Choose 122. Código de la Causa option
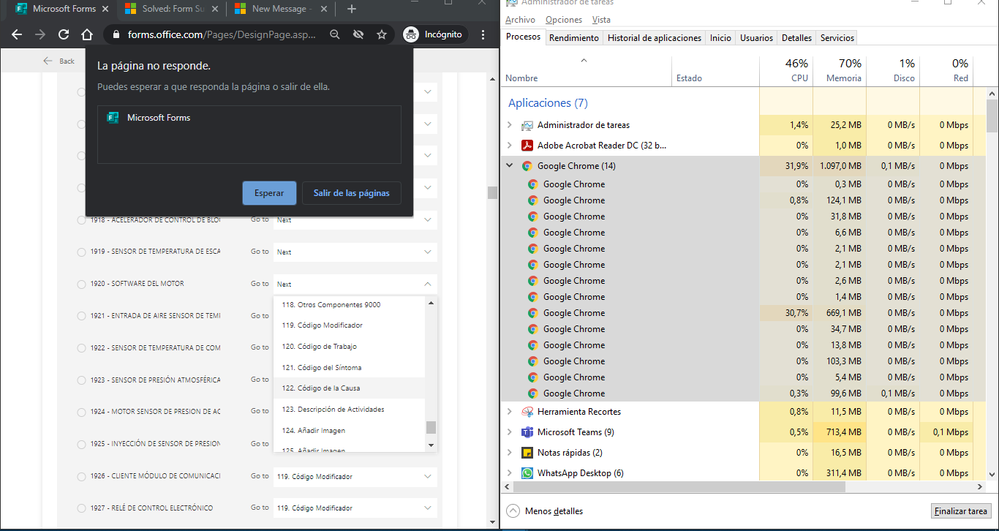Screen dimensions: 999x531 click(349, 388)
